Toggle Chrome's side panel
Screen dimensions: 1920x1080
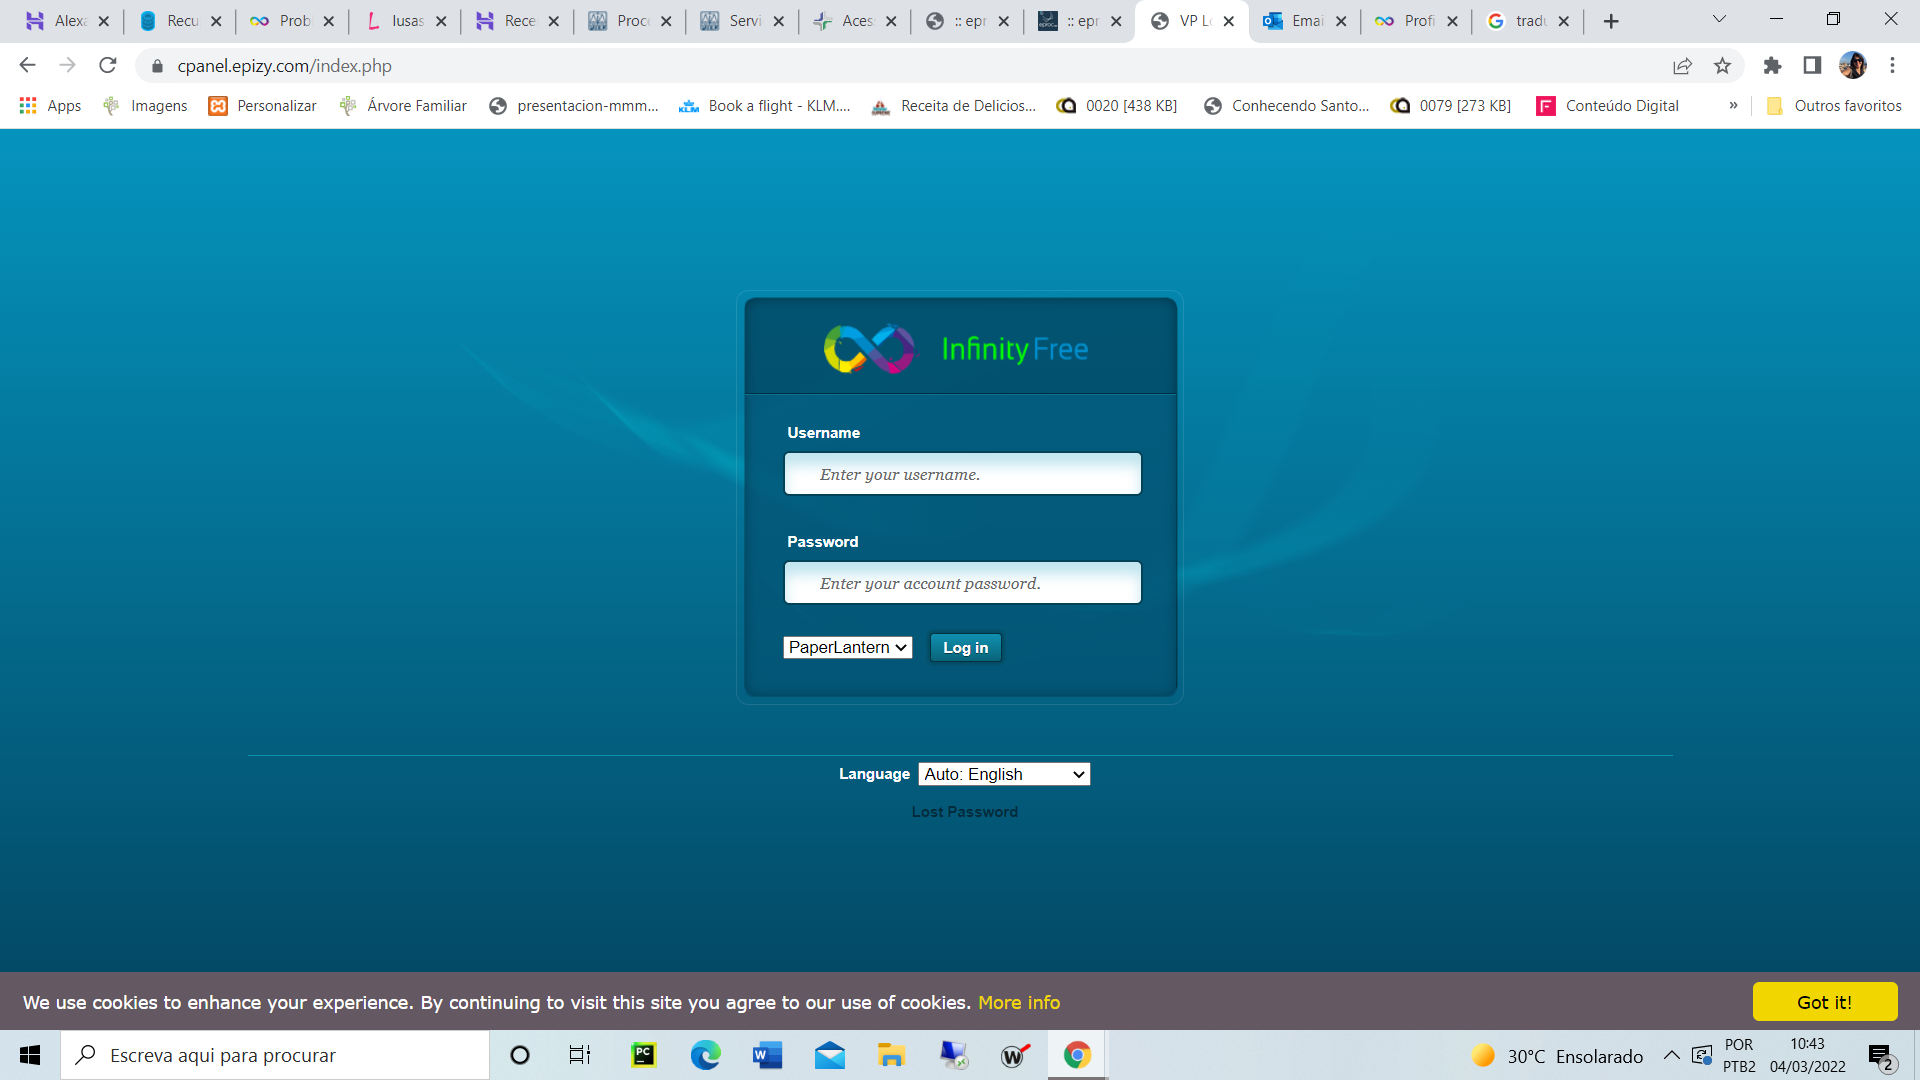[x=1810, y=65]
